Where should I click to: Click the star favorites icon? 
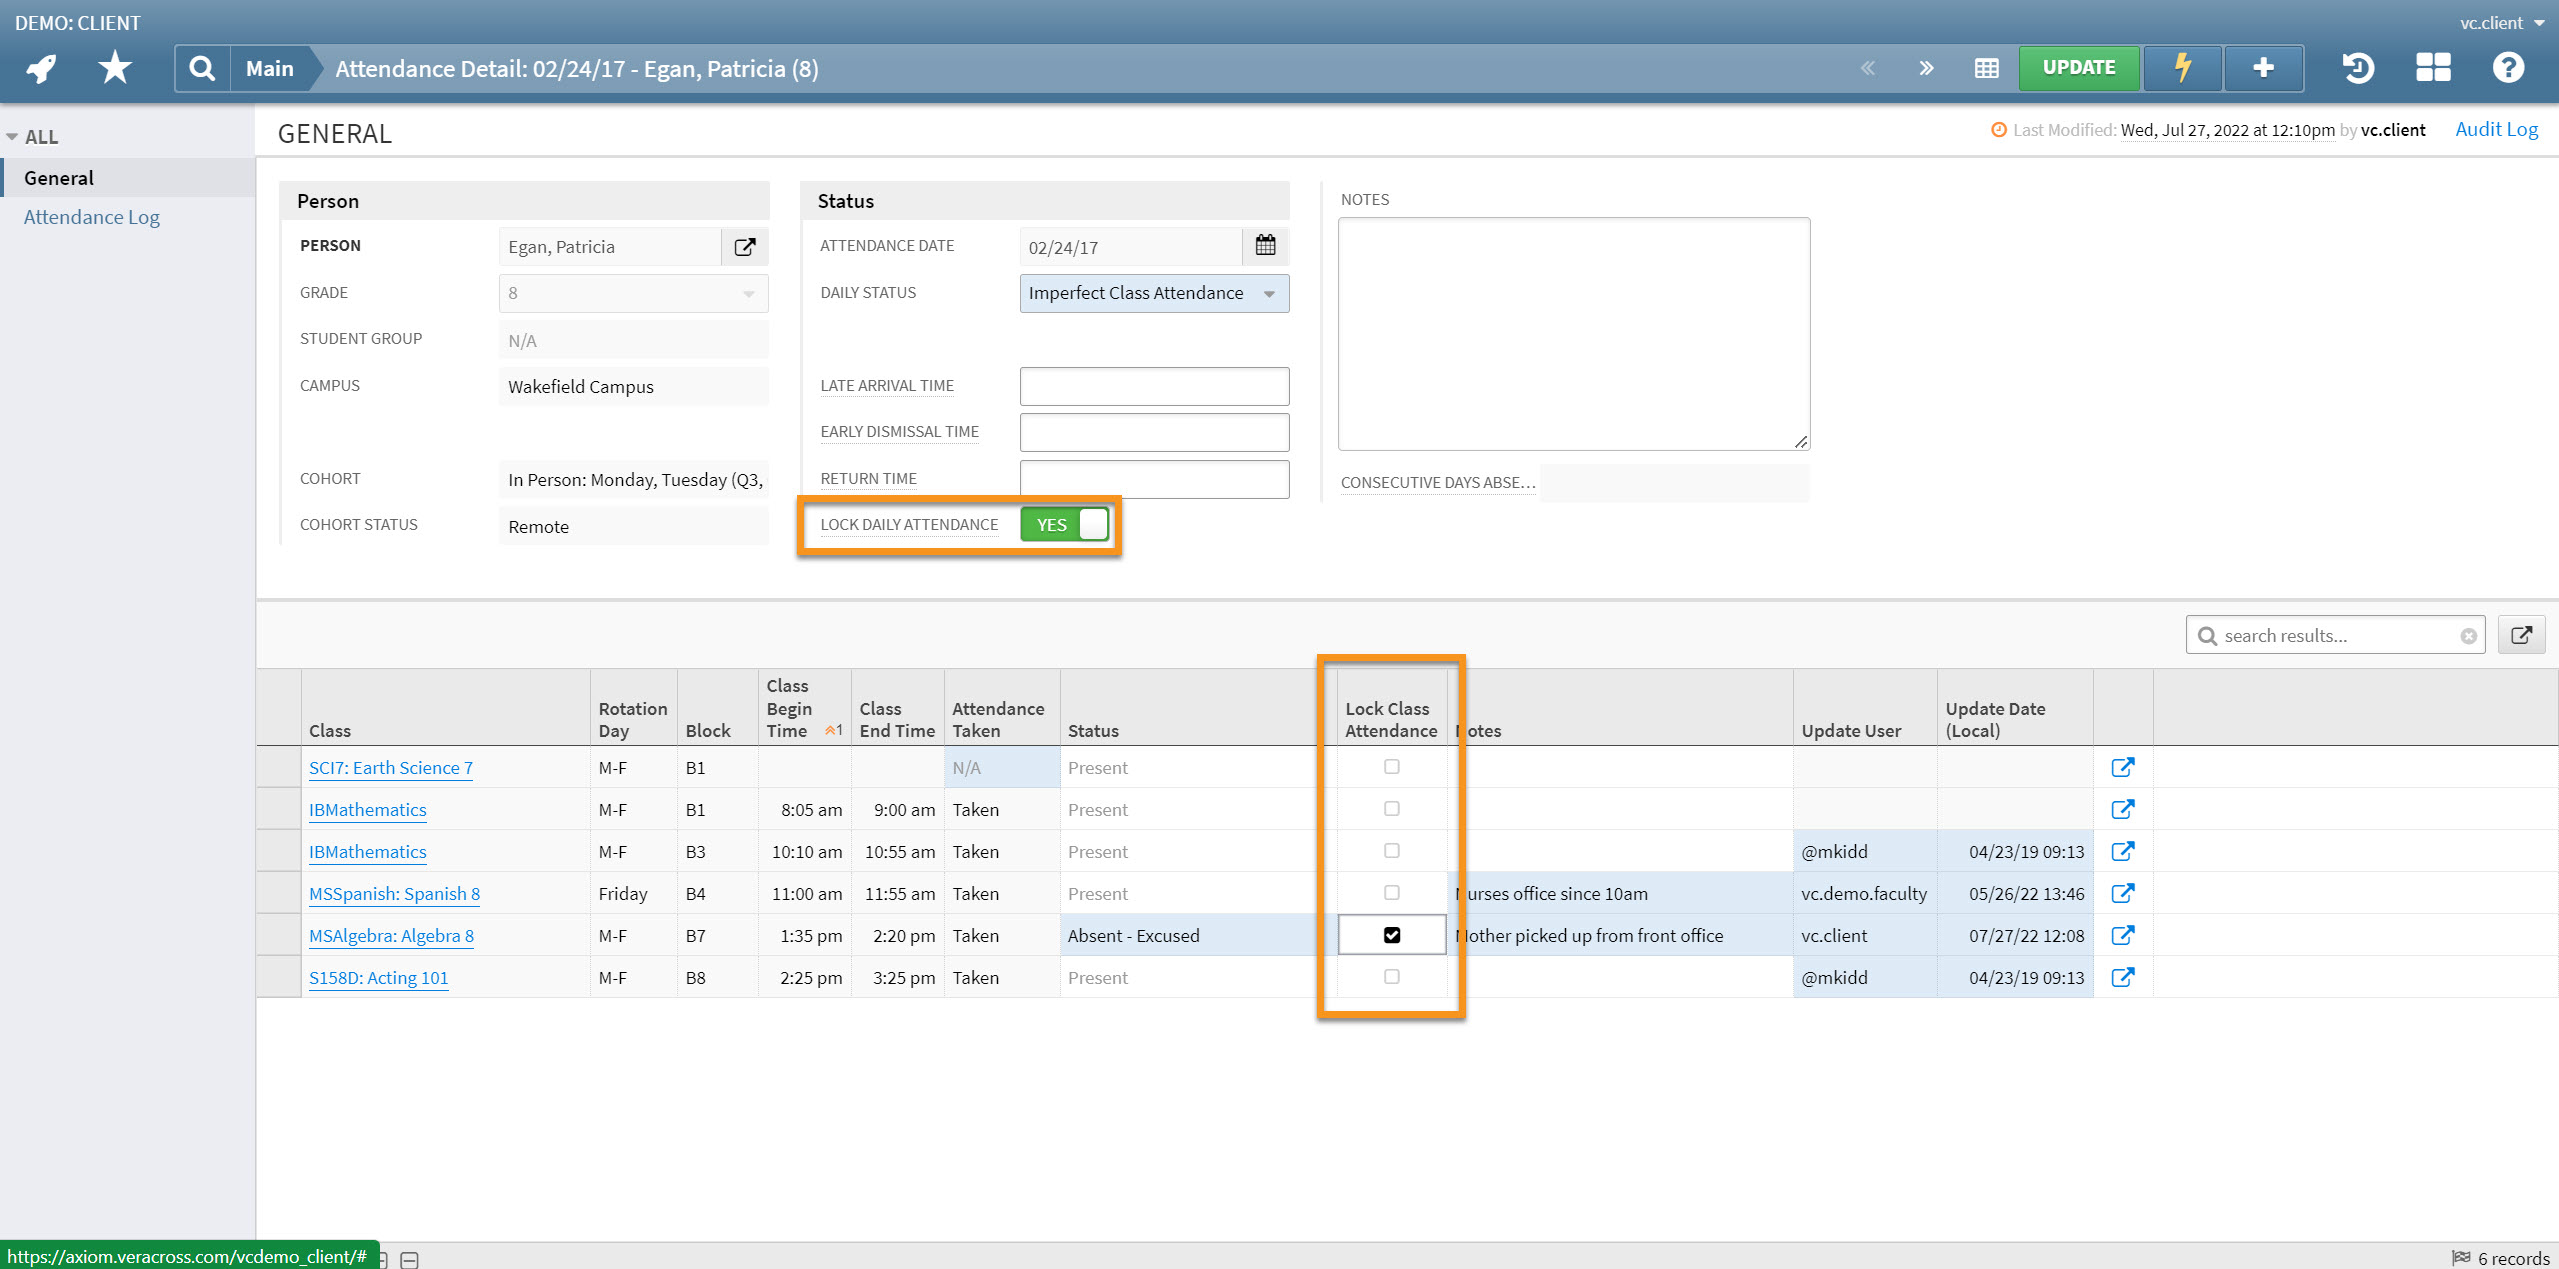(x=115, y=68)
